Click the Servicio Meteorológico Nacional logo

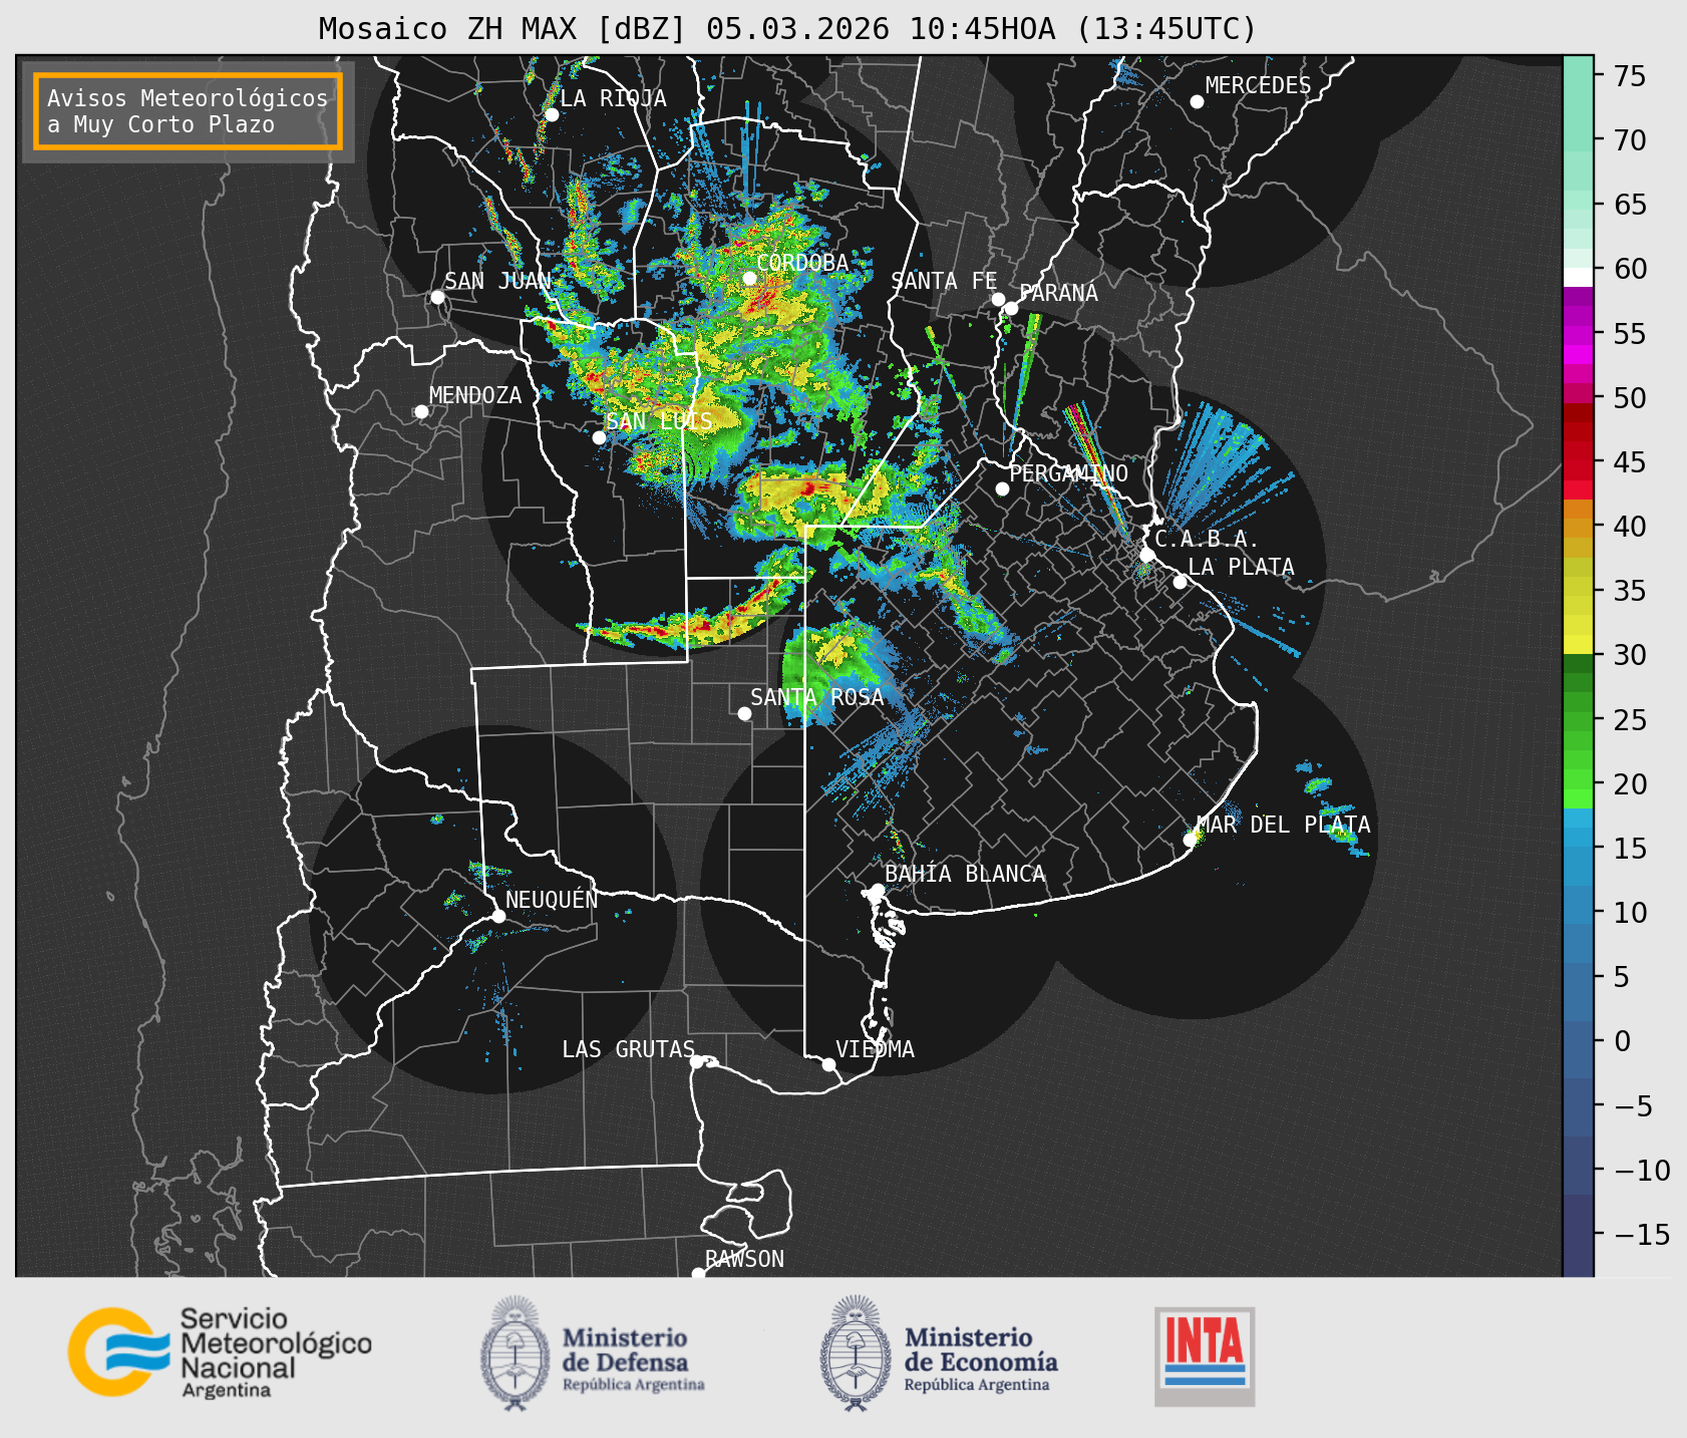219,1352
